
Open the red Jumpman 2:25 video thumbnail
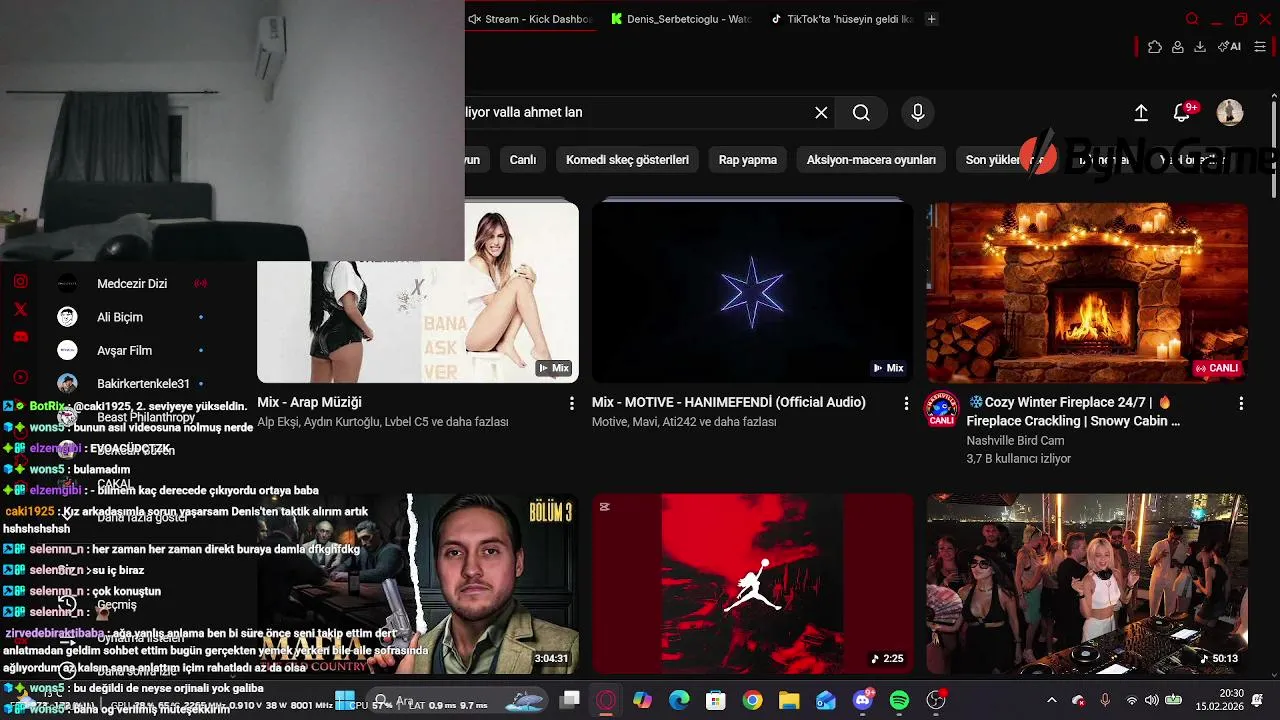point(752,583)
